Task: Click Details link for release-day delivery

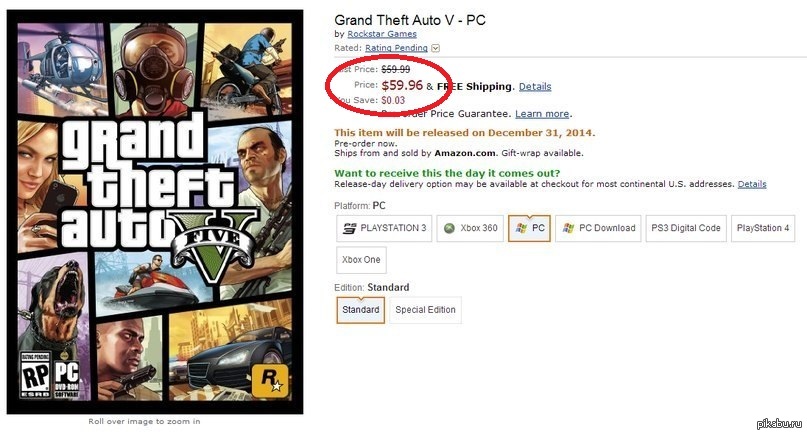Action: [752, 184]
